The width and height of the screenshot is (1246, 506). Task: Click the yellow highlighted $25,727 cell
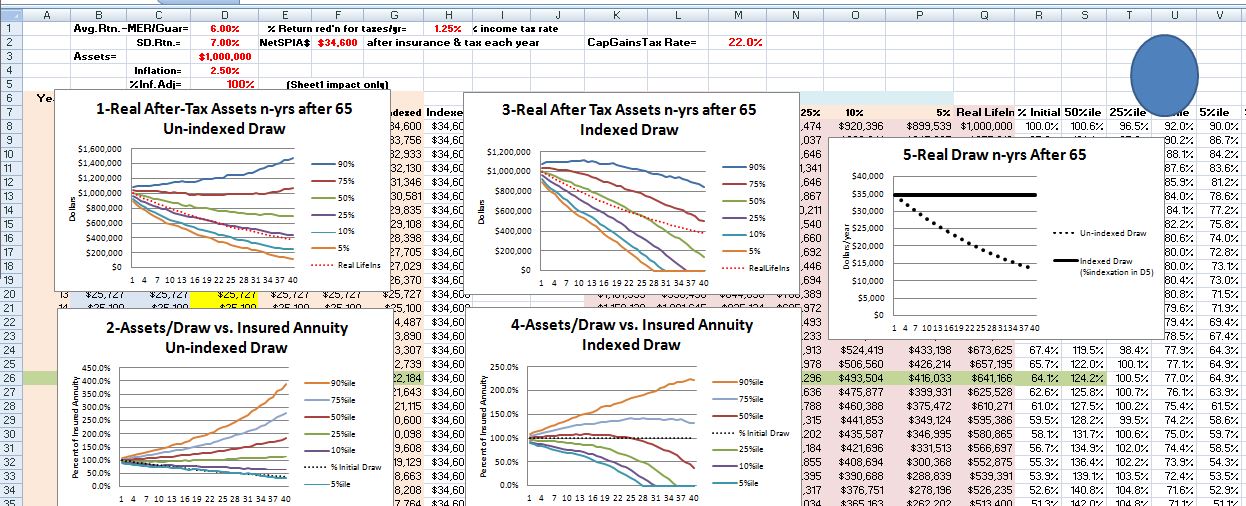coord(223,295)
